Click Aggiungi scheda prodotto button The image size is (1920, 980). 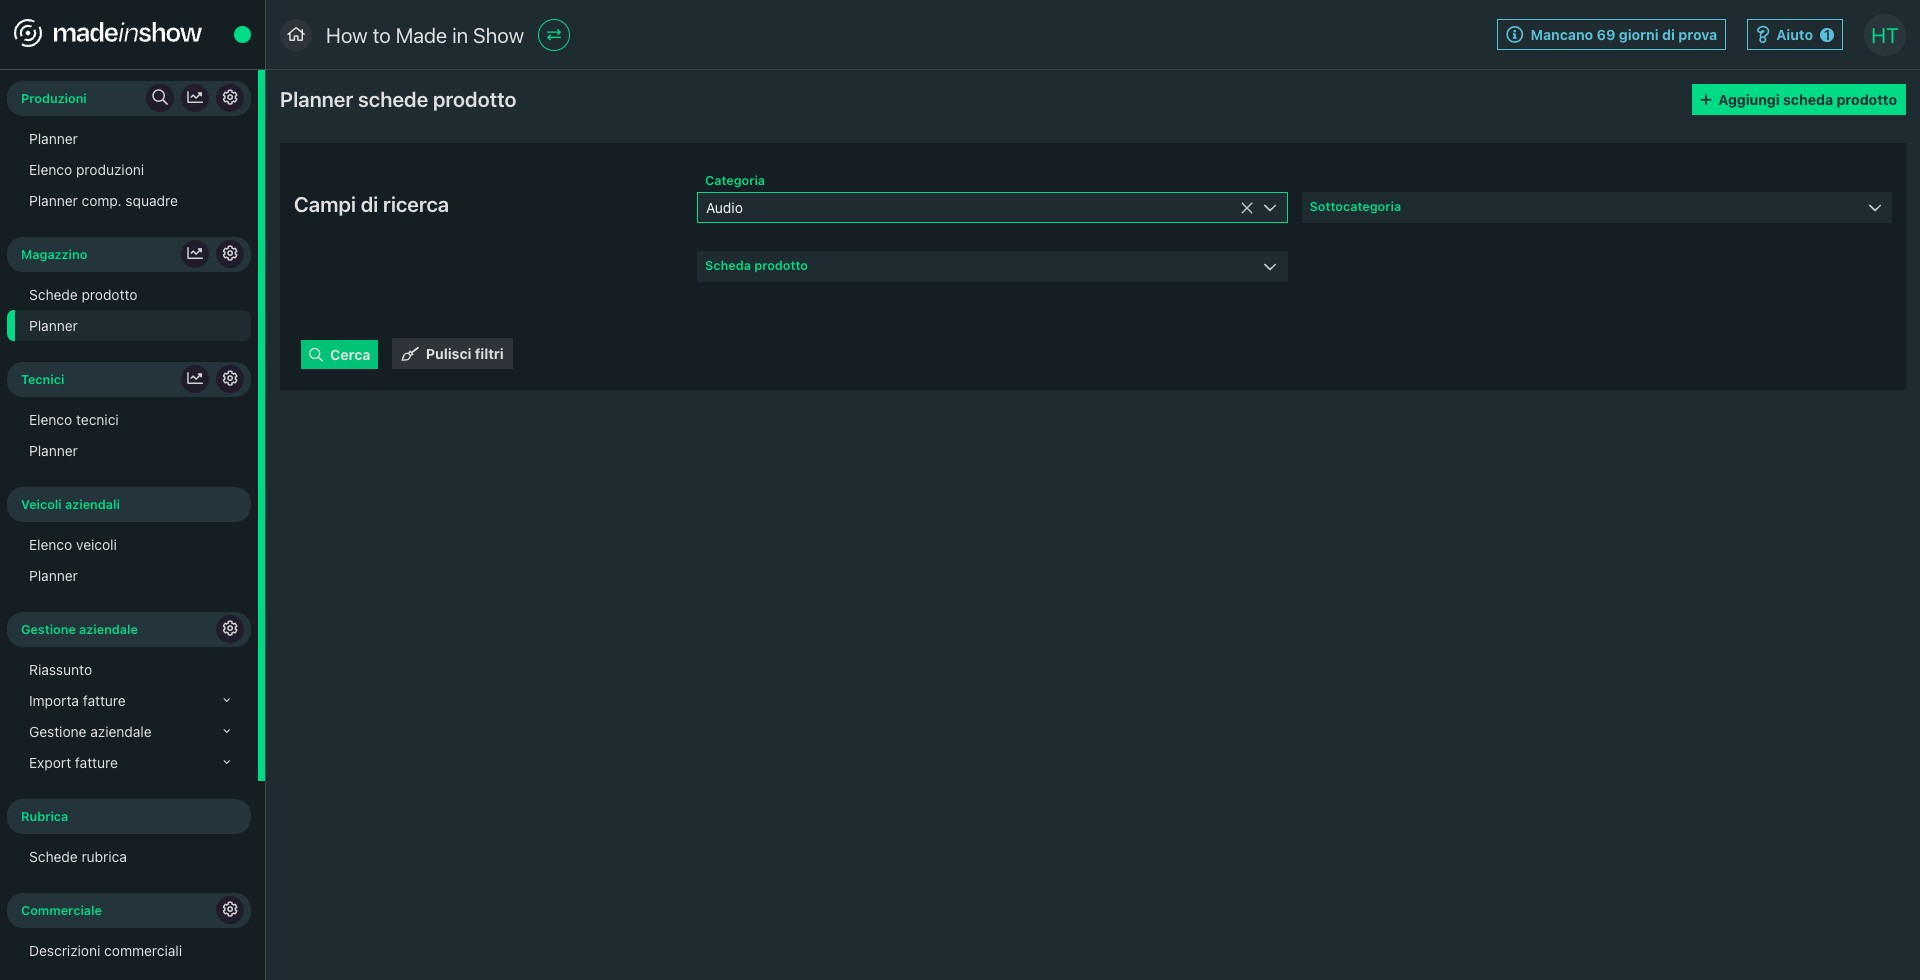pyautogui.click(x=1797, y=100)
